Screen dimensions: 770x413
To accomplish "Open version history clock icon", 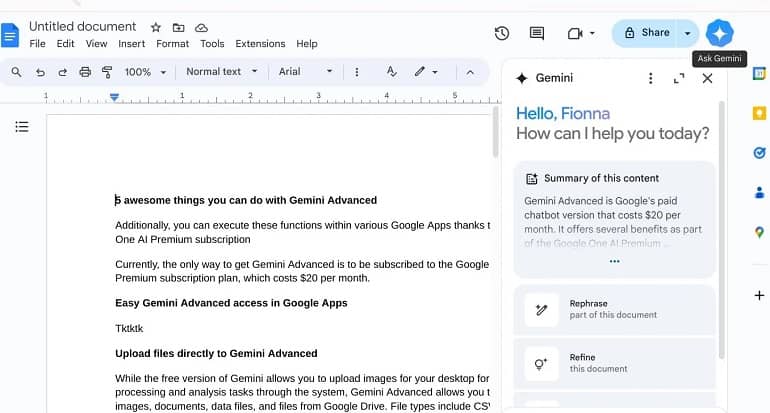I will click(501, 33).
